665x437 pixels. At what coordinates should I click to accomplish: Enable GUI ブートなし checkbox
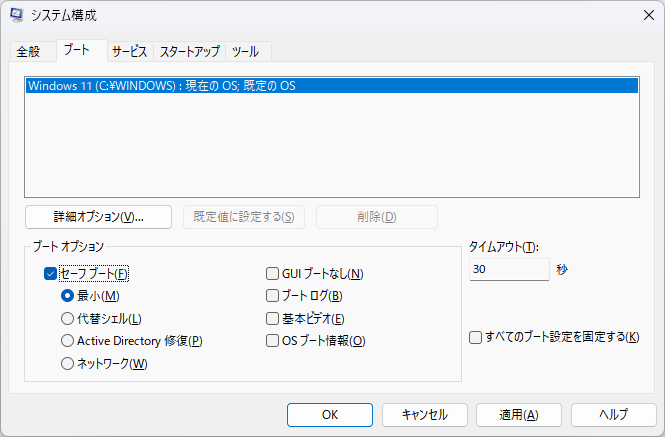point(272,273)
